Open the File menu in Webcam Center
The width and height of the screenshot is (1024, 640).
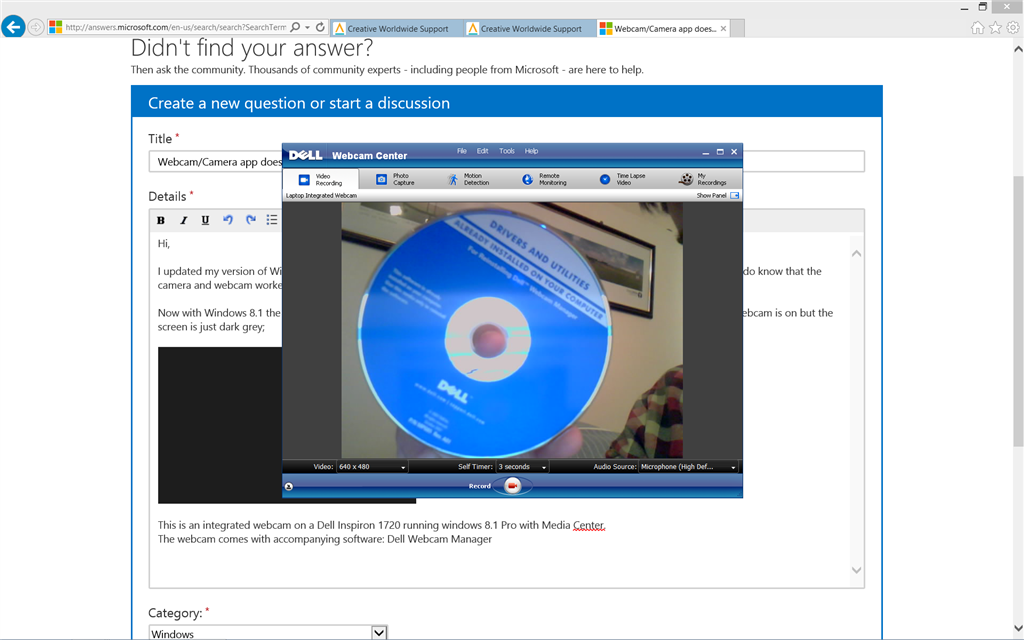click(x=462, y=151)
